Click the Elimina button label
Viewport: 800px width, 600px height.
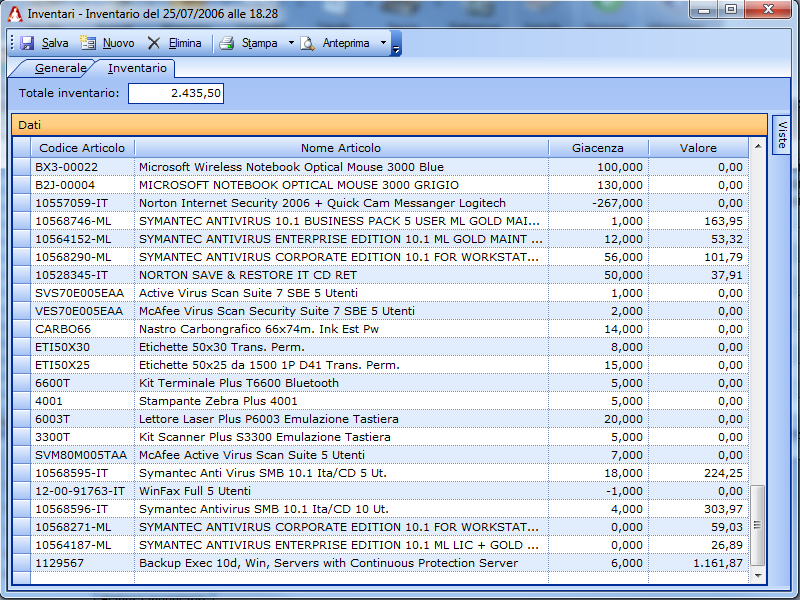tap(185, 43)
